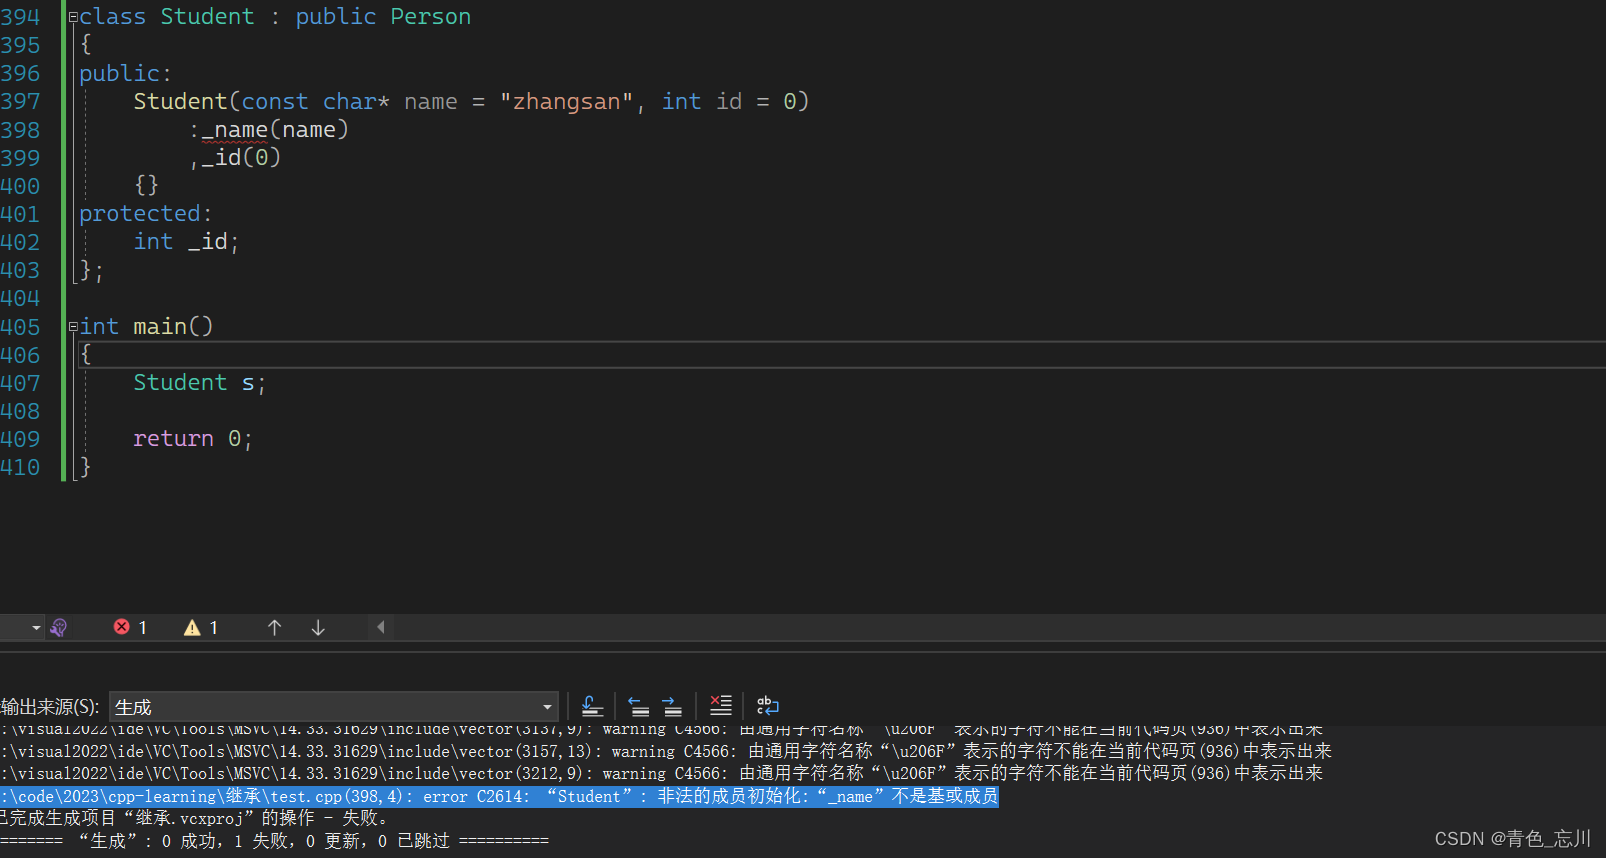Viewport: 1606px width, 858px height.
Task: Collapse the int main function block
Action: coord(73,327)
